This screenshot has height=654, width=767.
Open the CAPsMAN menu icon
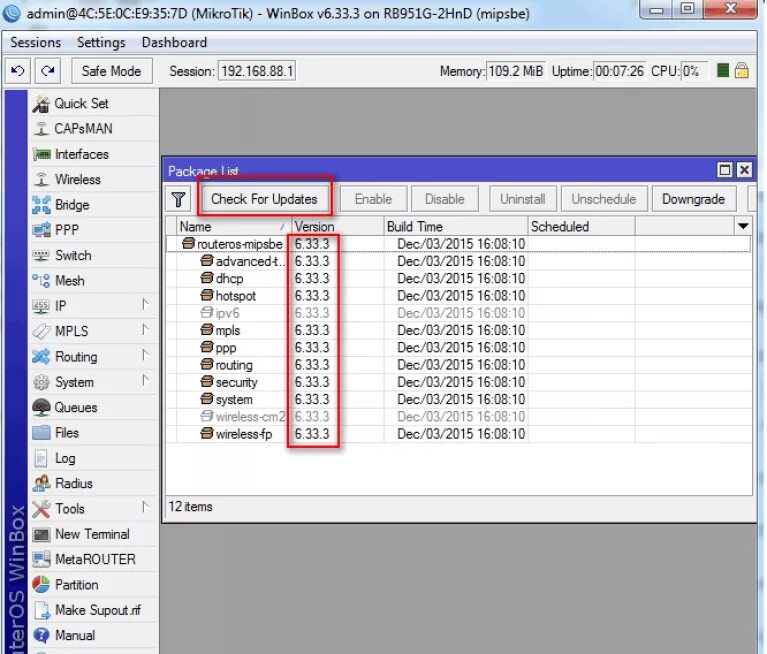coord(42,129)
